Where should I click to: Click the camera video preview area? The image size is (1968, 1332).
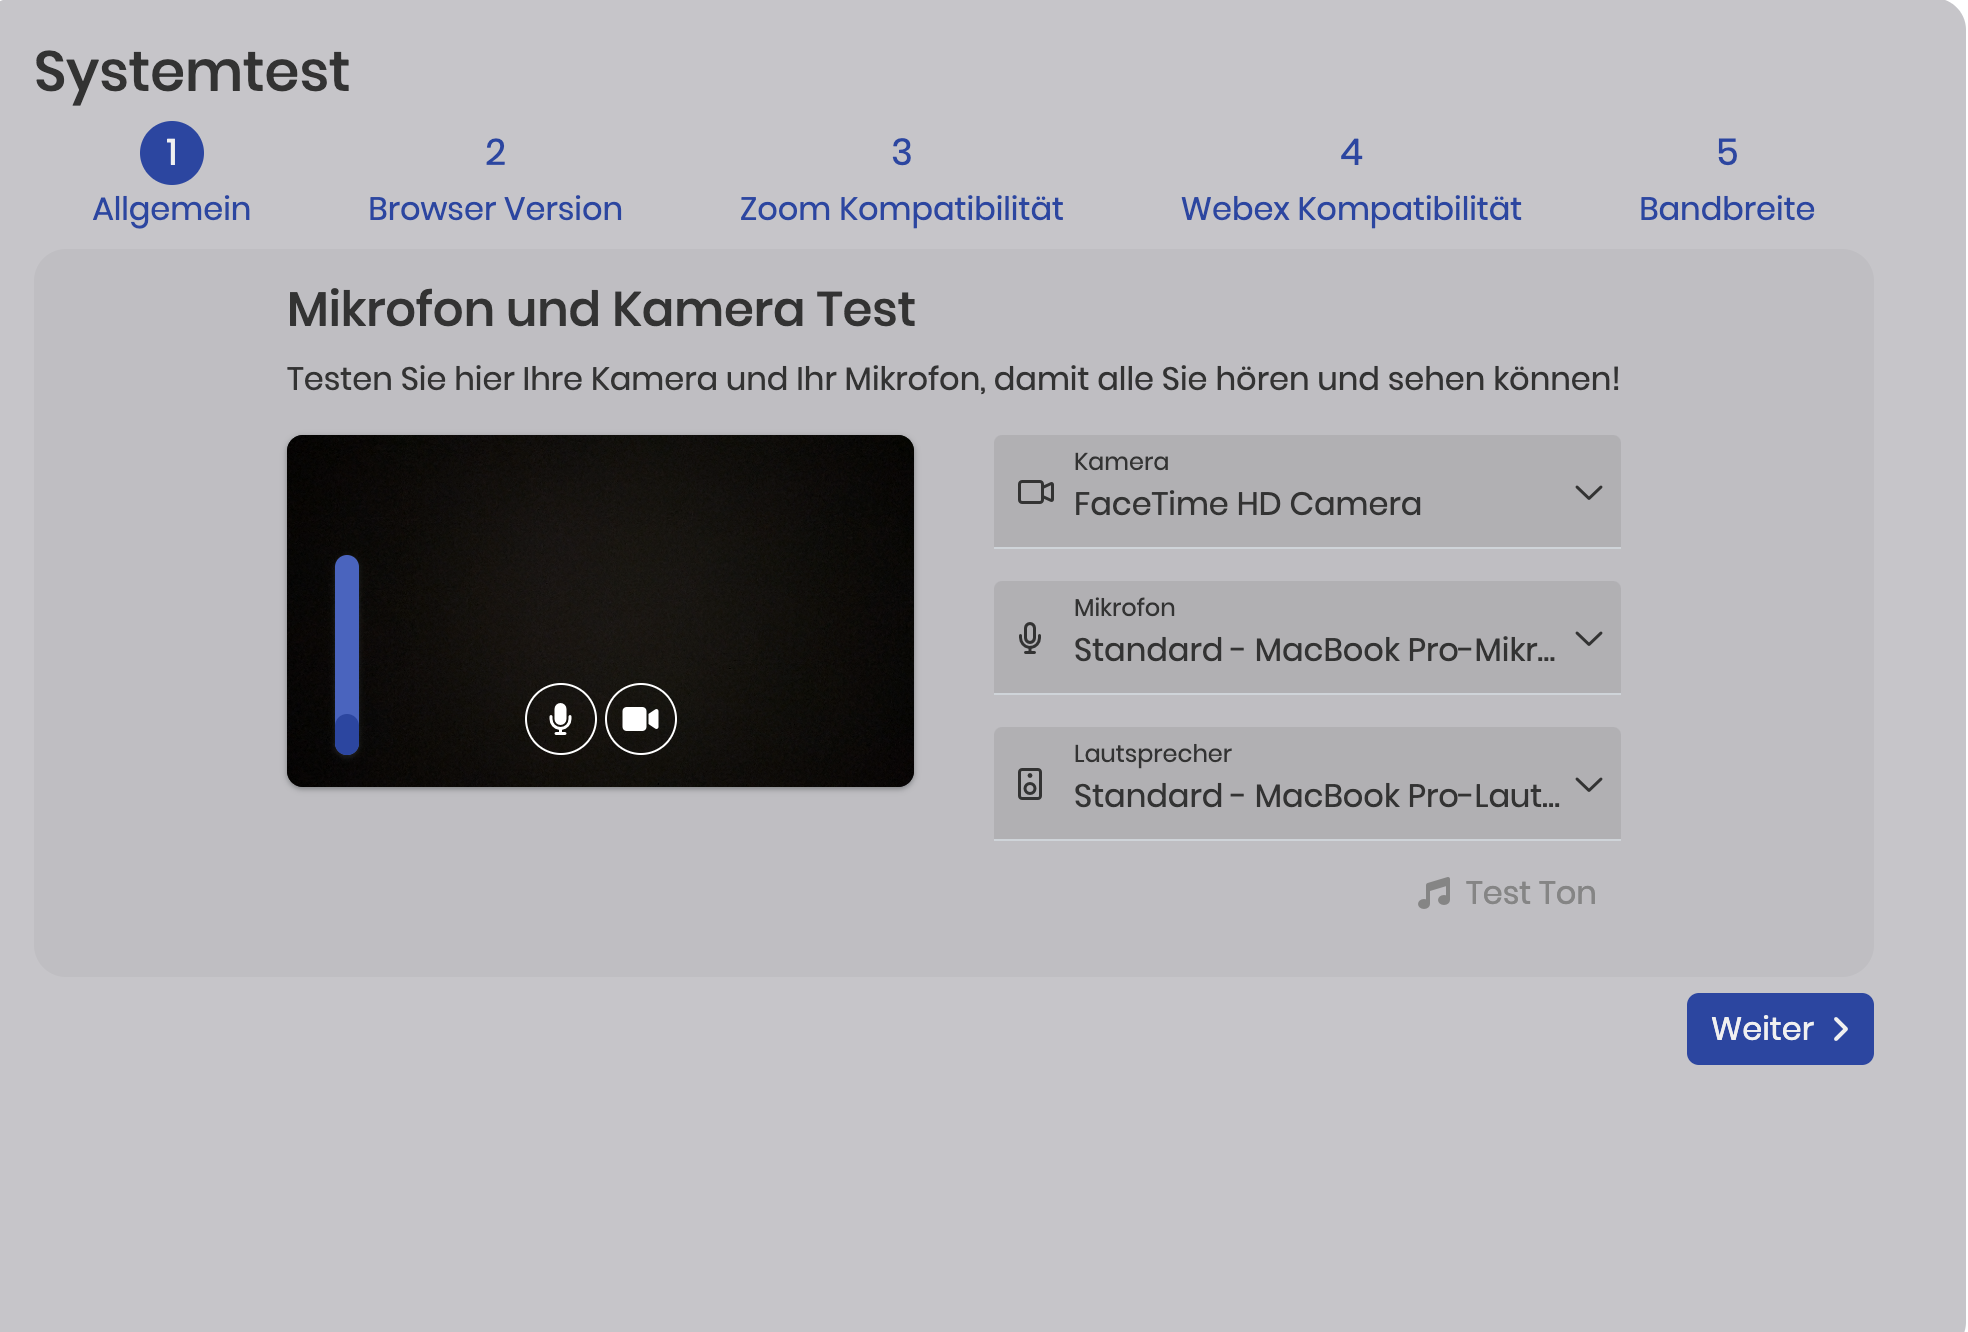(x=600, y=610)
